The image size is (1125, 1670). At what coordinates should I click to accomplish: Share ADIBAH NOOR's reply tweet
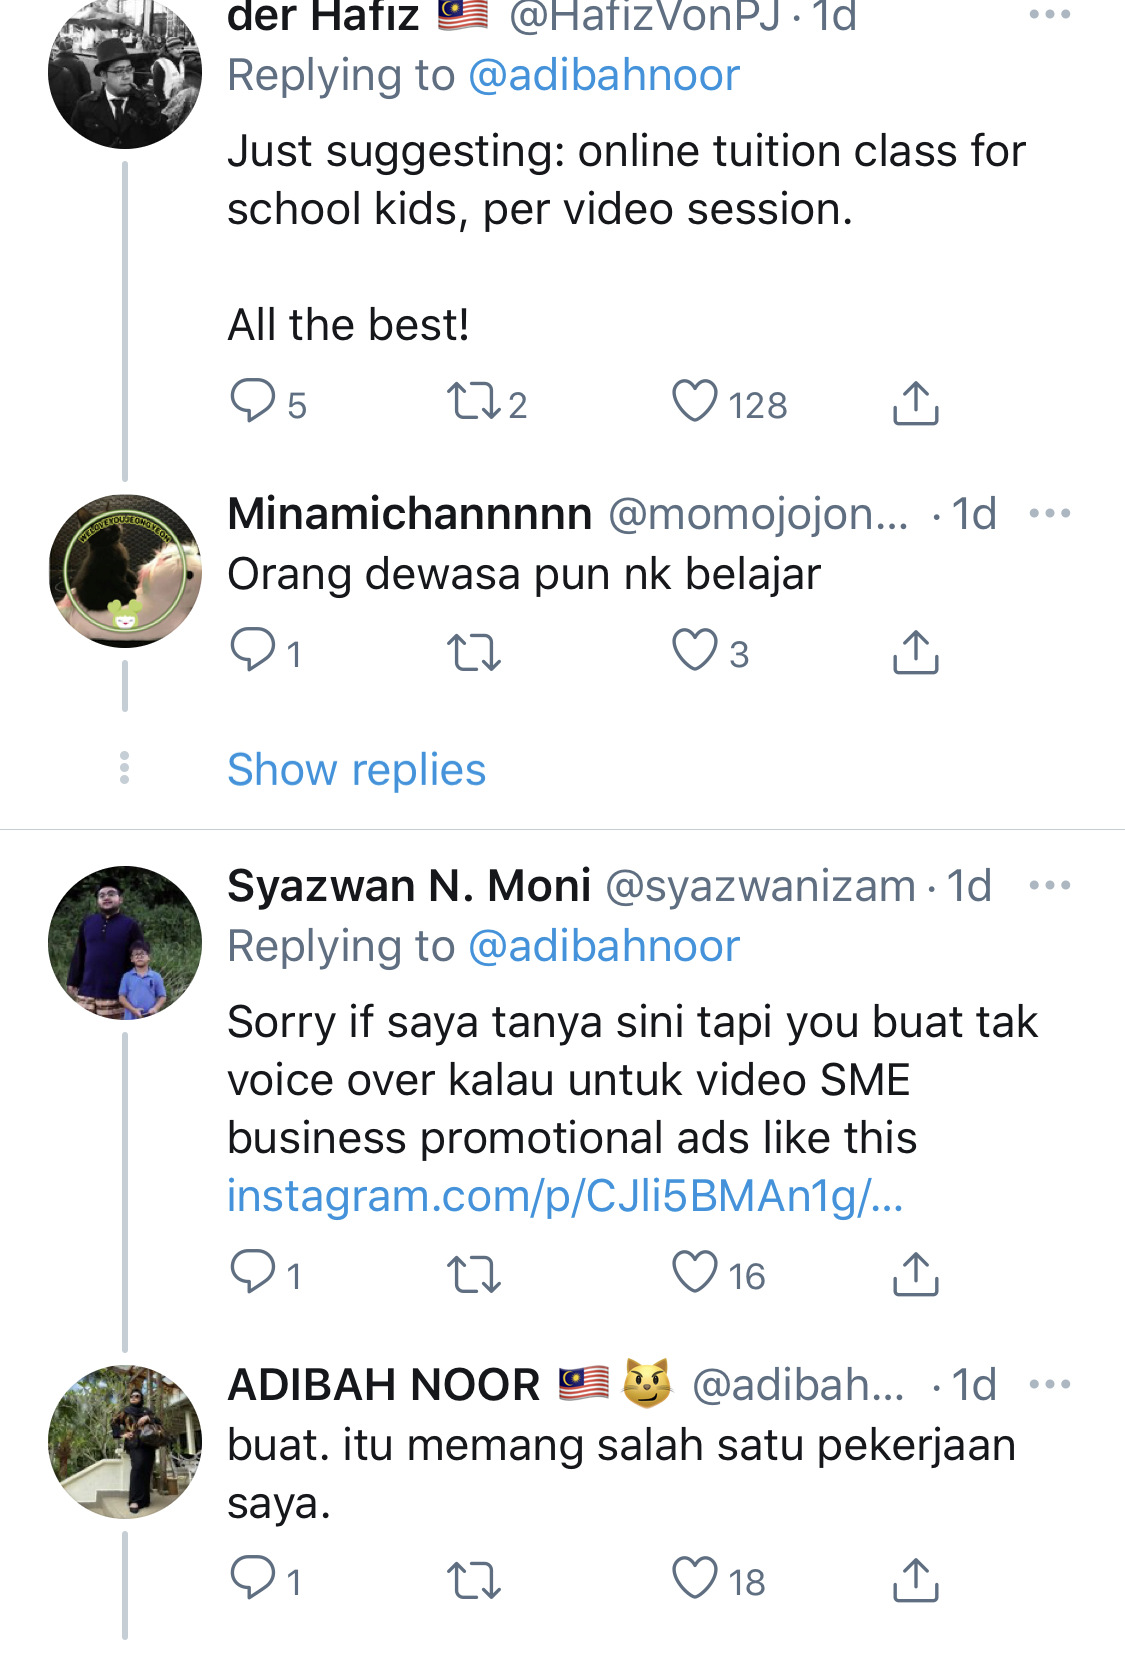click(x=915, y=1580)
